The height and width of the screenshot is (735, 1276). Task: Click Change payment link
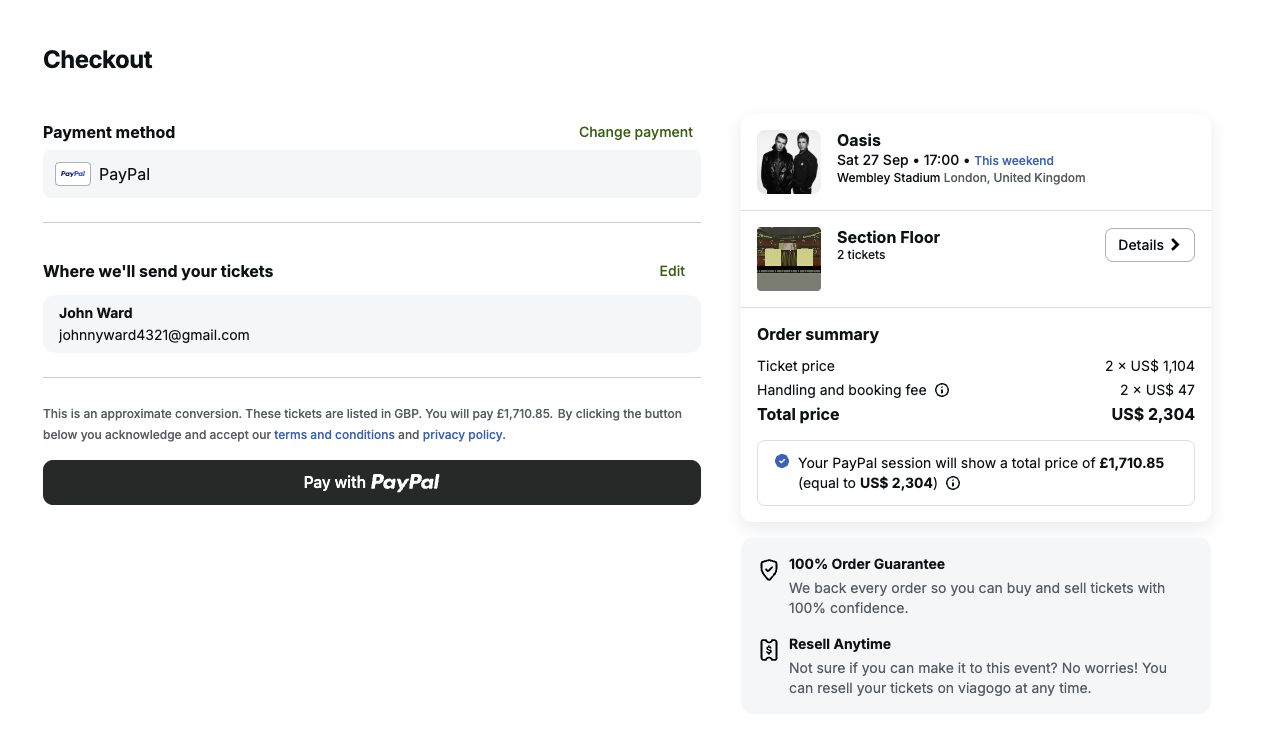click(x=635, y=132)
